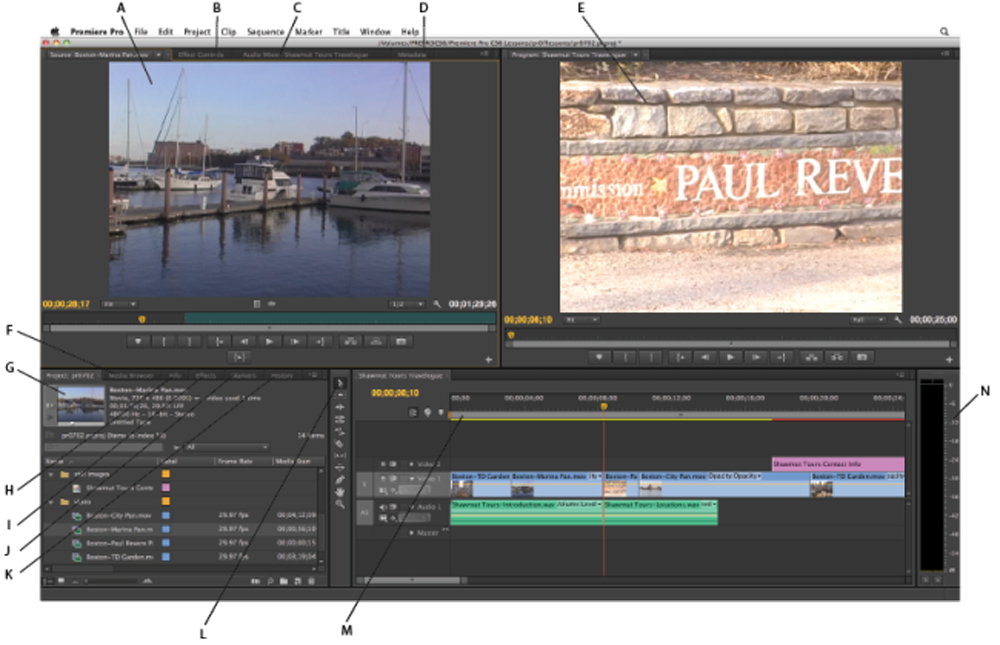Select the Selection tool in Tools panel
The width and height of the screenshot is (1000, 645).
click(340, 383)
